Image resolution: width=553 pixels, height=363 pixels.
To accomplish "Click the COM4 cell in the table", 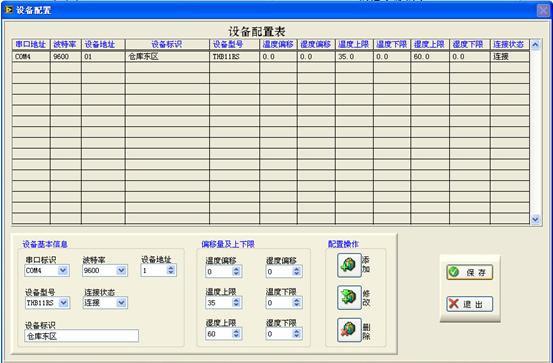I will [31, 56].
